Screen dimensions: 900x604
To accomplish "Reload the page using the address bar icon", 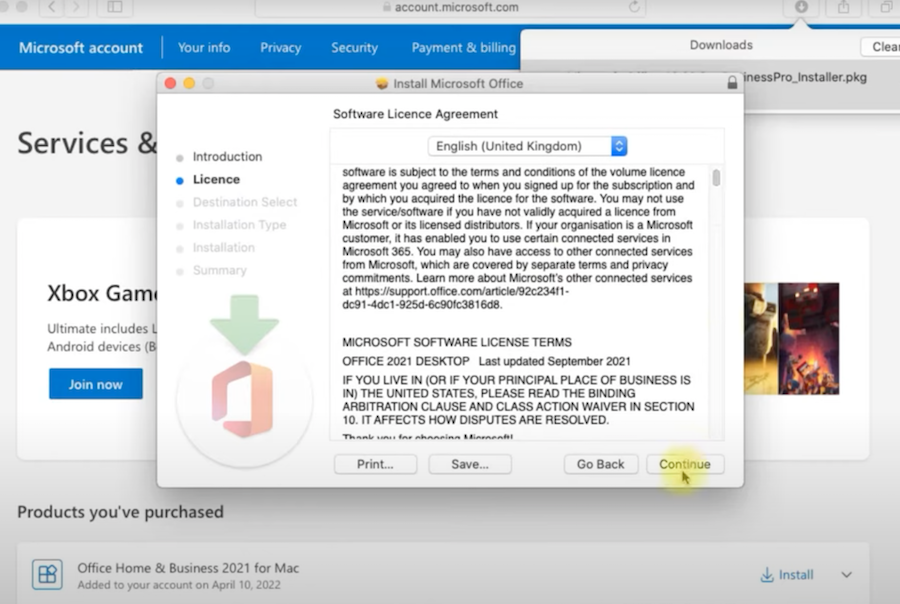I will (x=634, y=7).
